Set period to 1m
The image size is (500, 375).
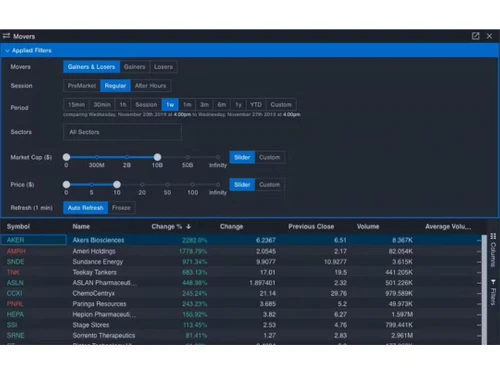point(187,105)
